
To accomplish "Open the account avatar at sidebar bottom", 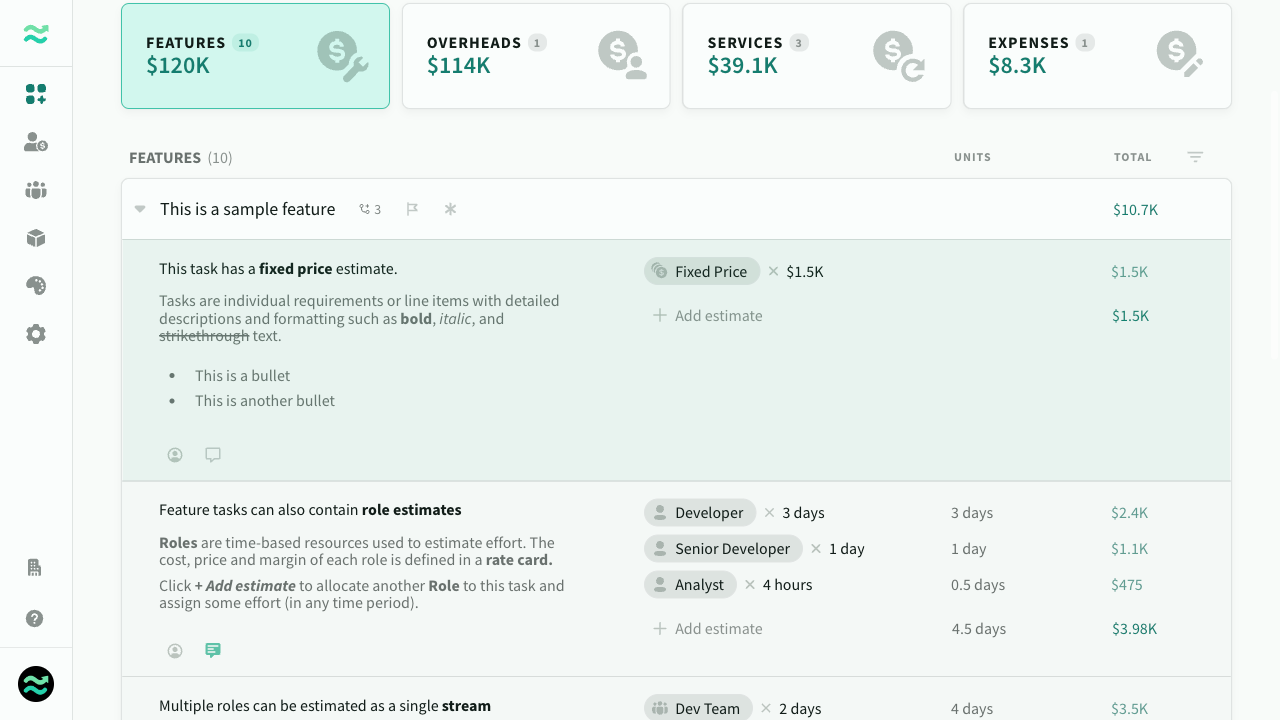I will pos(36,684).
